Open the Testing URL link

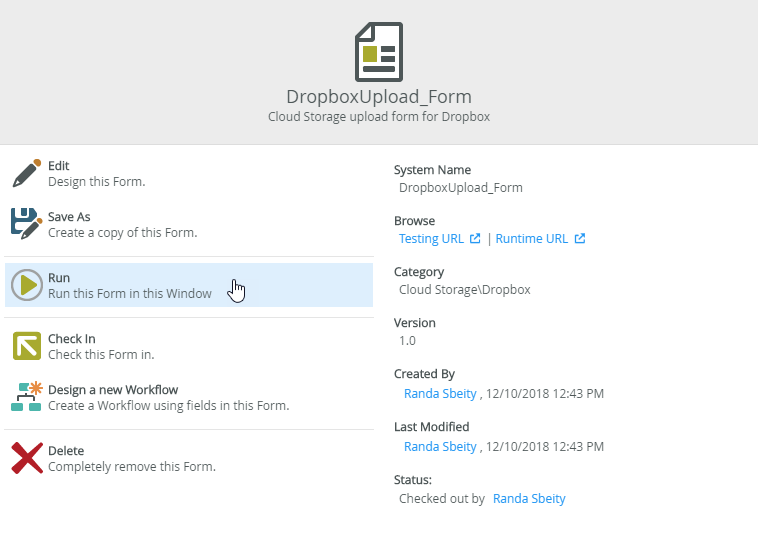tap(431, 239)
